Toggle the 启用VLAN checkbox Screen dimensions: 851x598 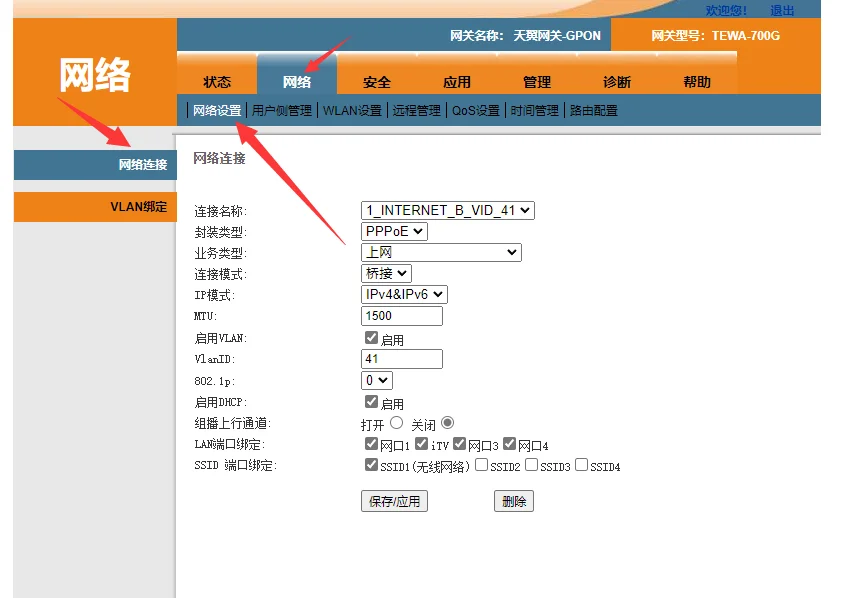pos(371,338)
